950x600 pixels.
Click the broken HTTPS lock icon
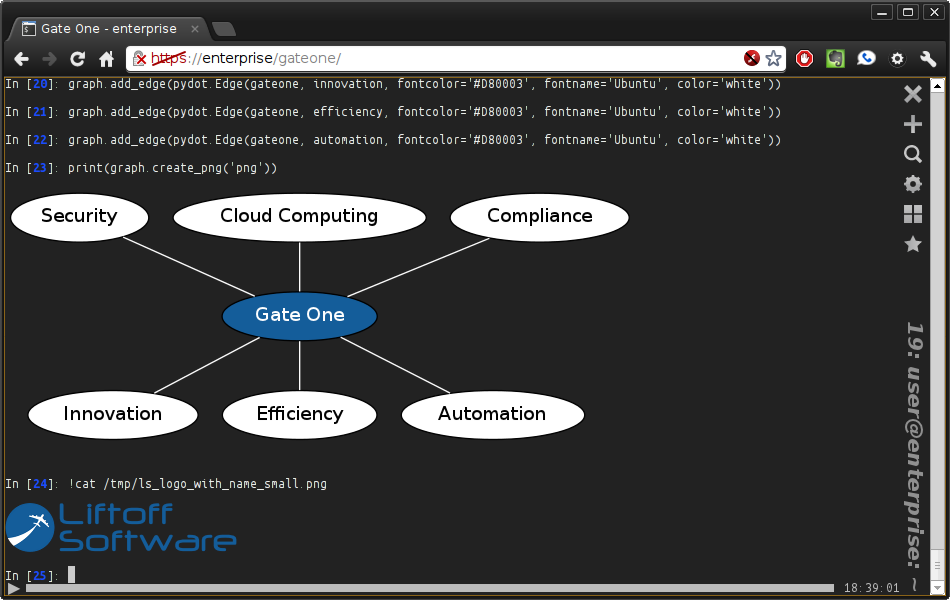140,59
